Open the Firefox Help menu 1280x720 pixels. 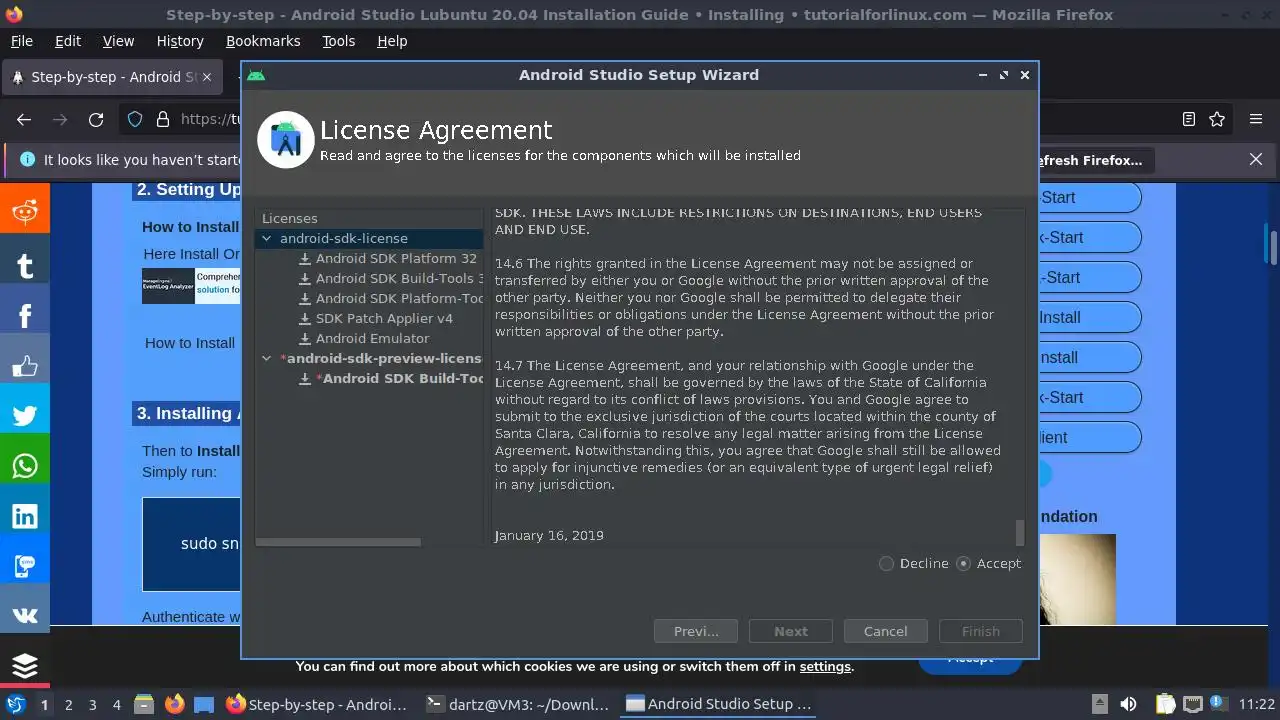[392, 41]
